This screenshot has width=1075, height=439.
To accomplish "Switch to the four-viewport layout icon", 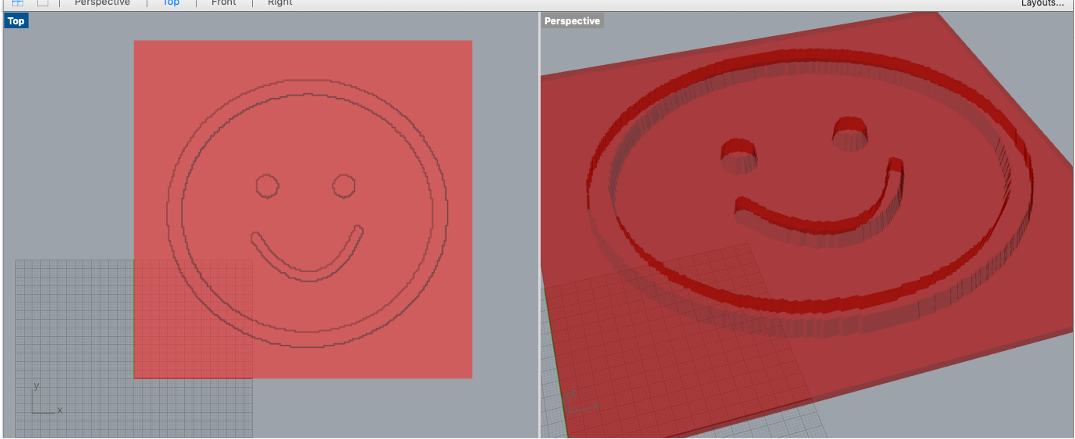I will pos(18,3).
